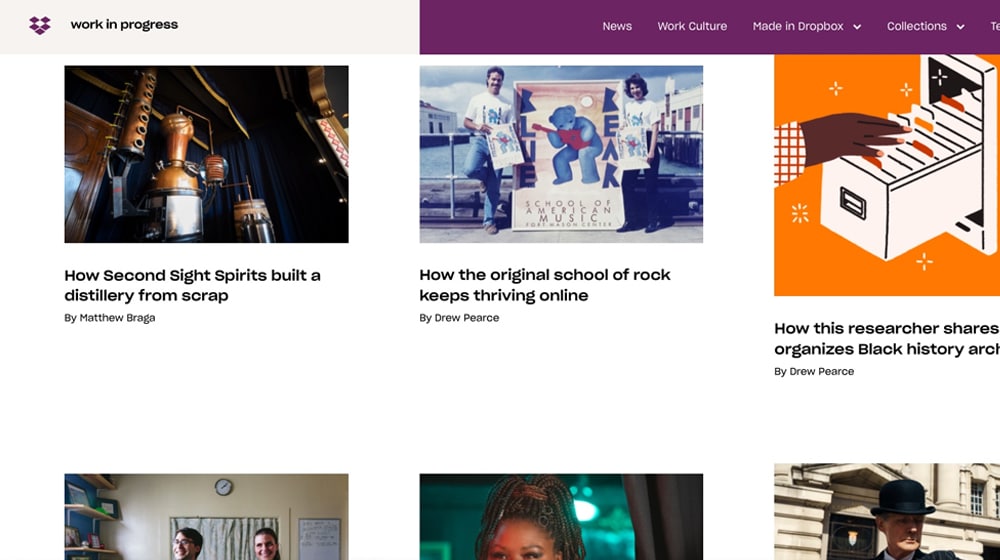
Task: Expand the chevron beside Collections
Action: (x=960, y=27)
